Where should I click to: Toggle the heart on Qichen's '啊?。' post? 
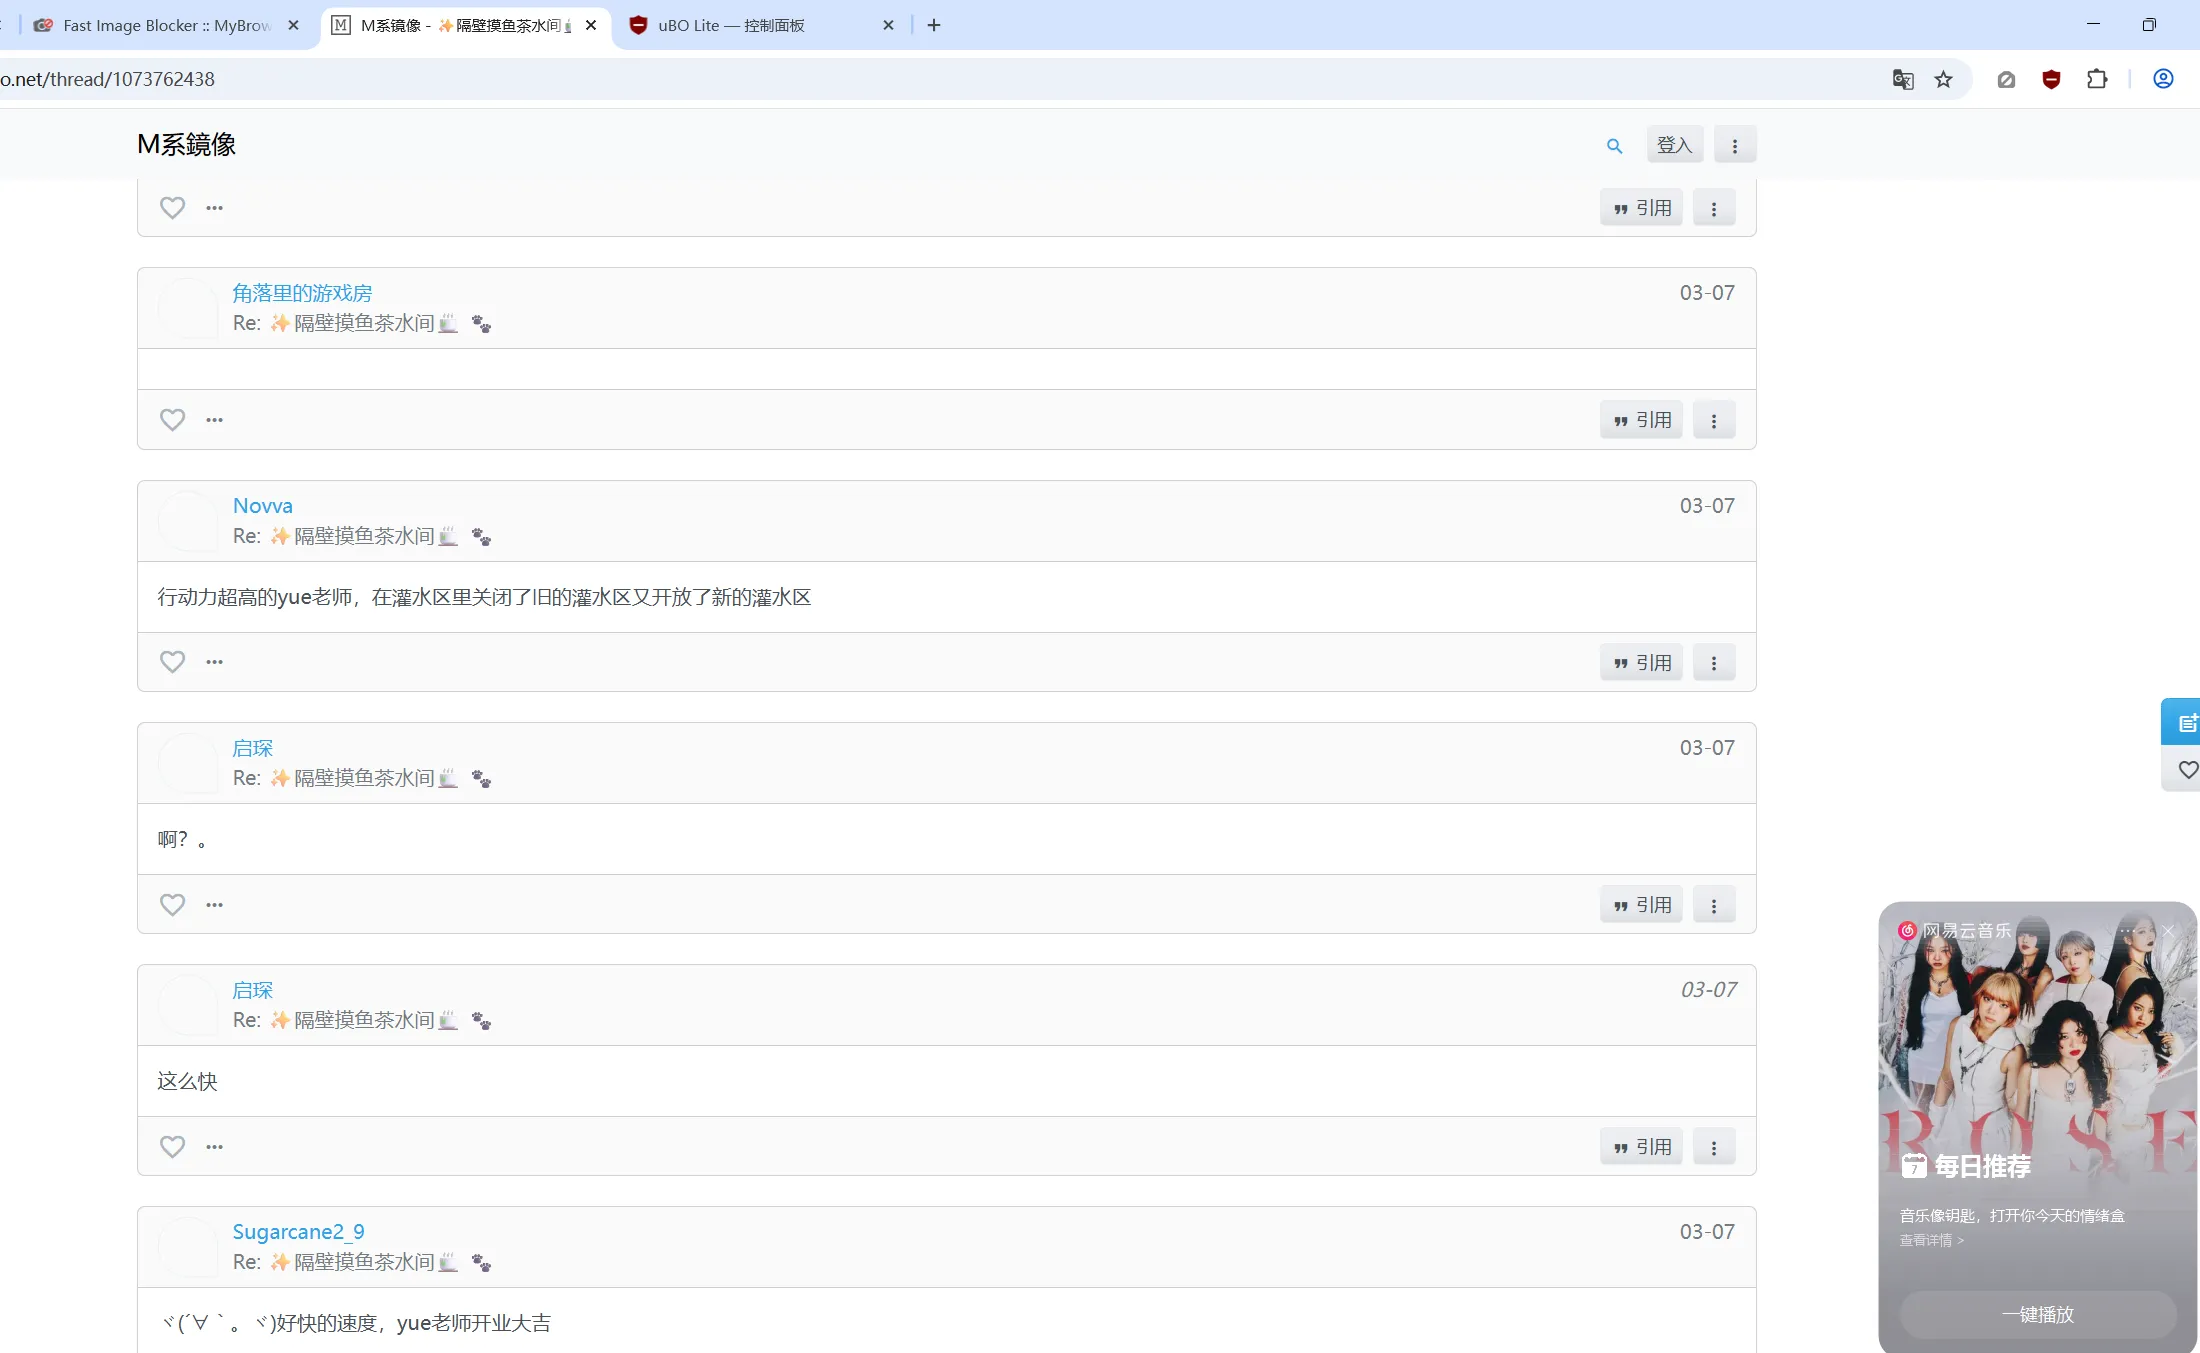pos(173,905)
